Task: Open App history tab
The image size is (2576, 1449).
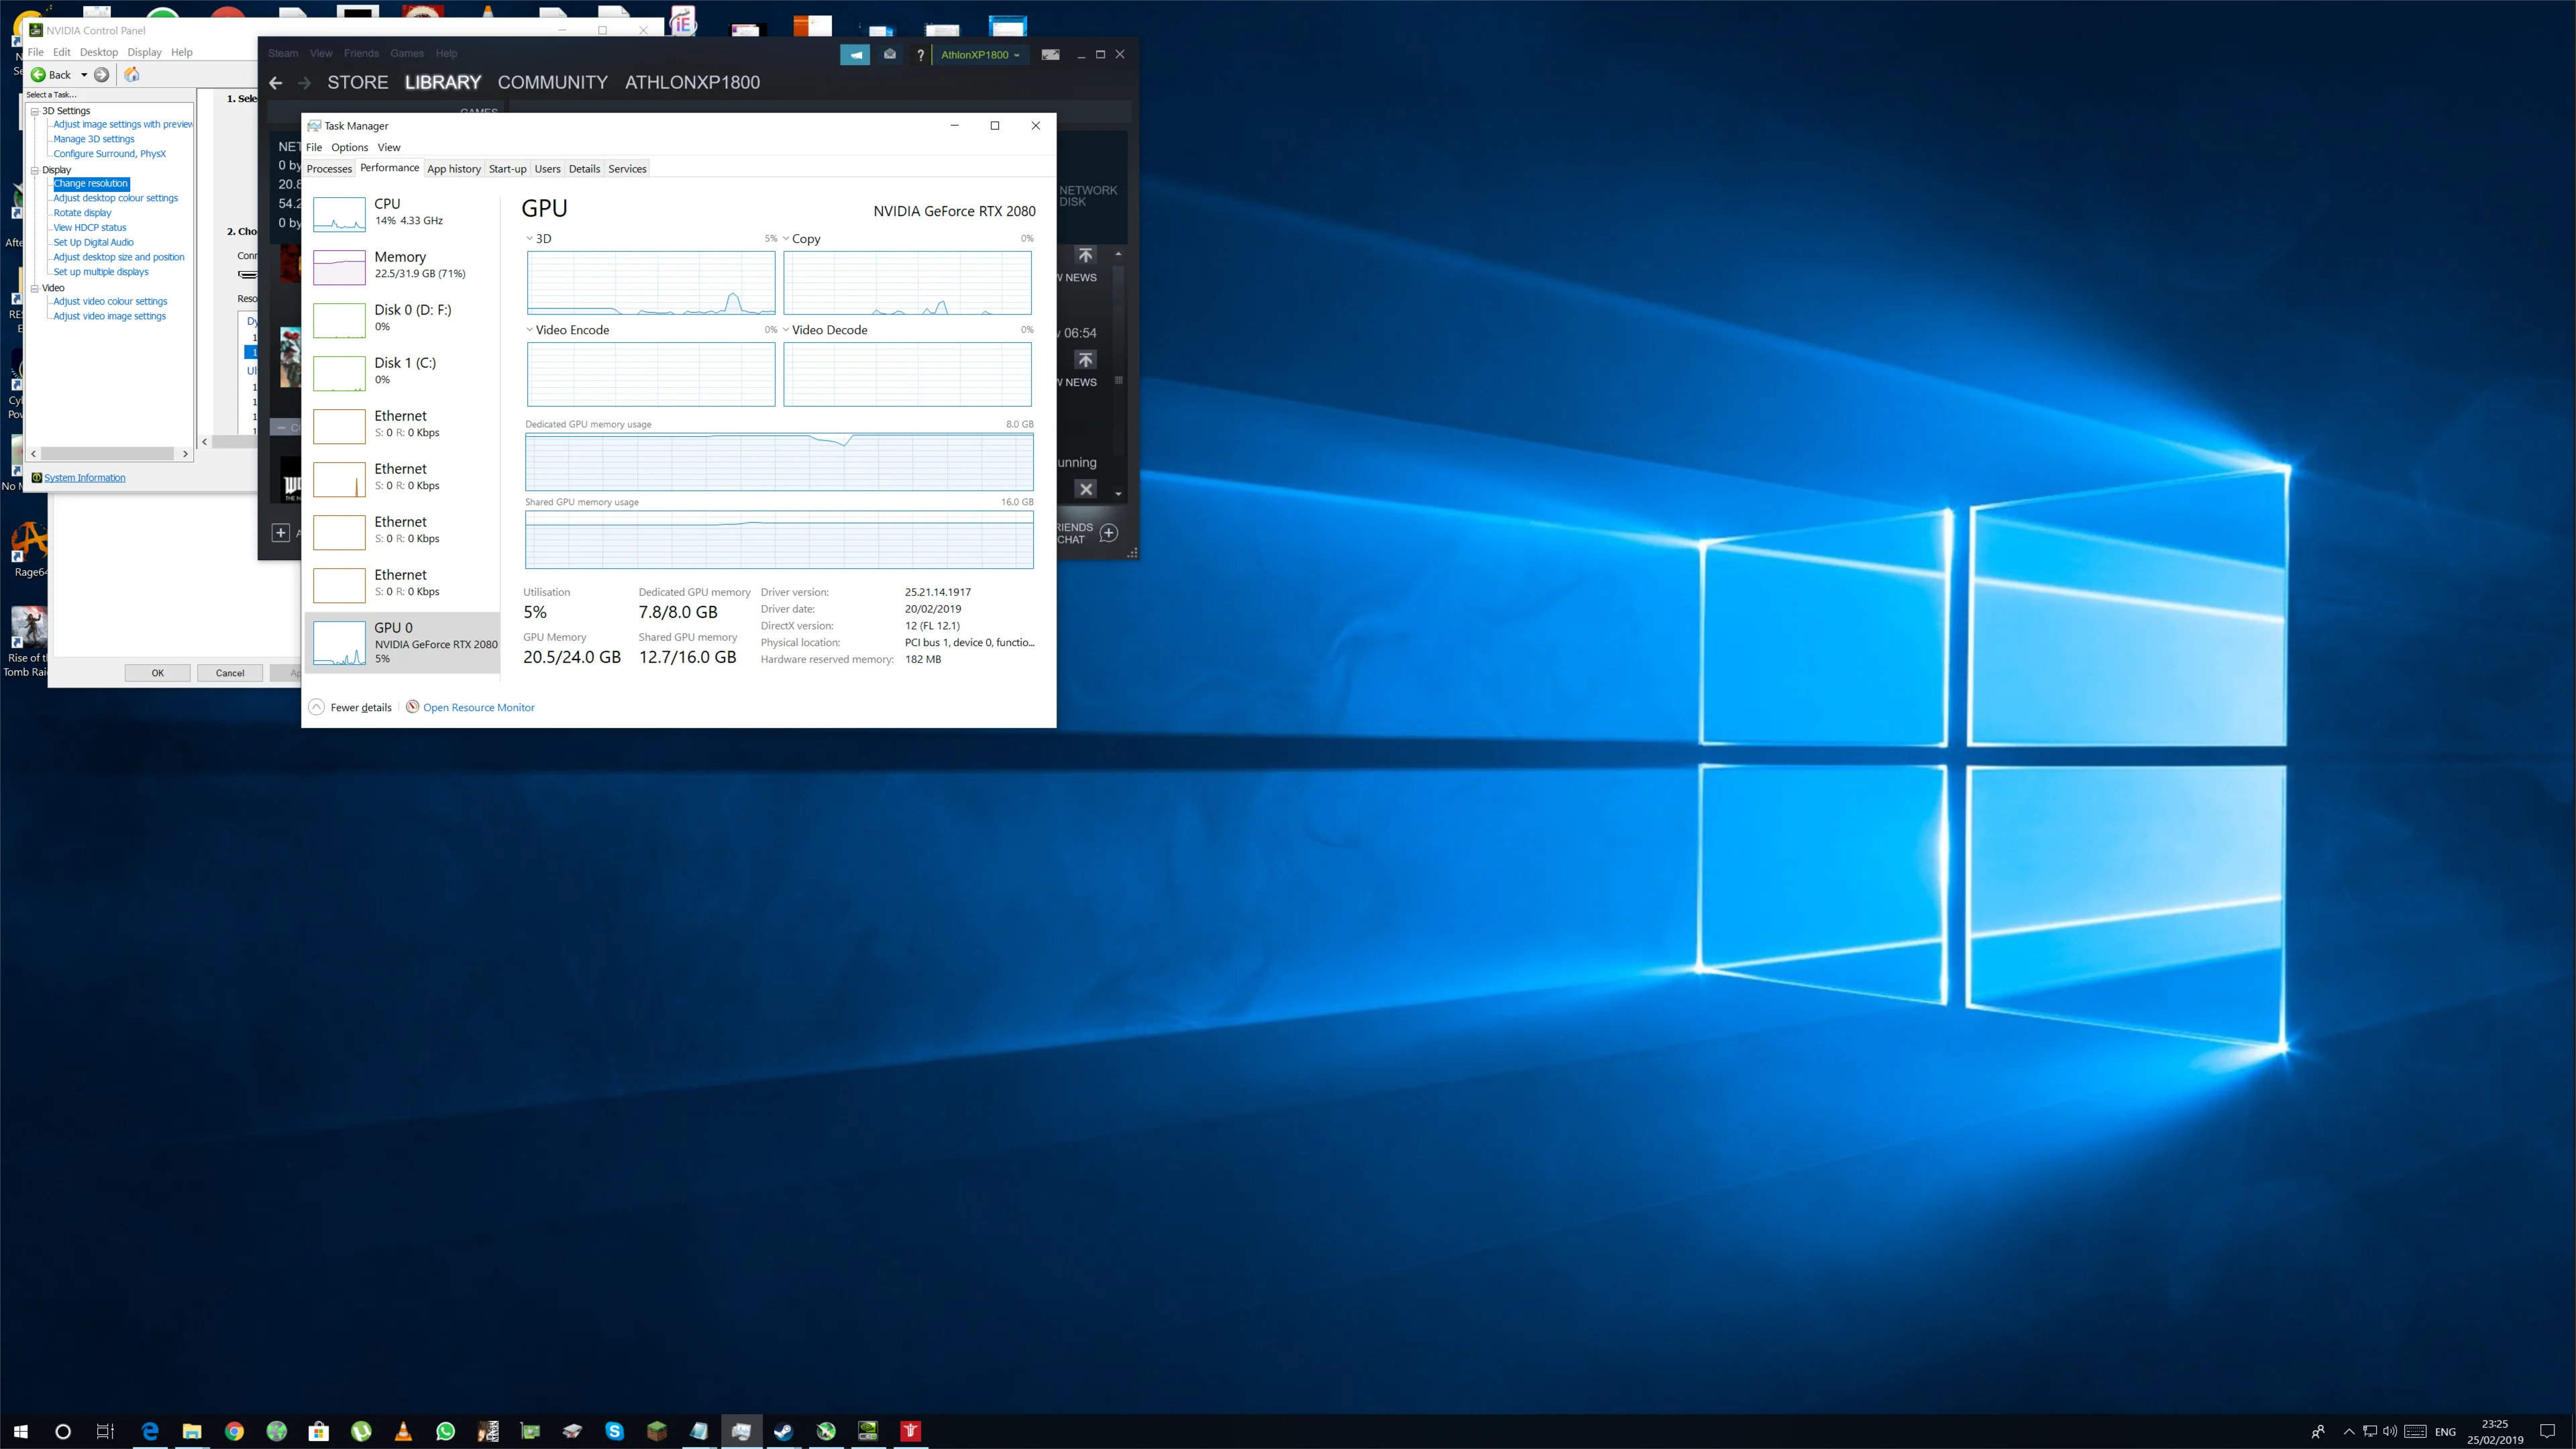Action: pos(454,169)
